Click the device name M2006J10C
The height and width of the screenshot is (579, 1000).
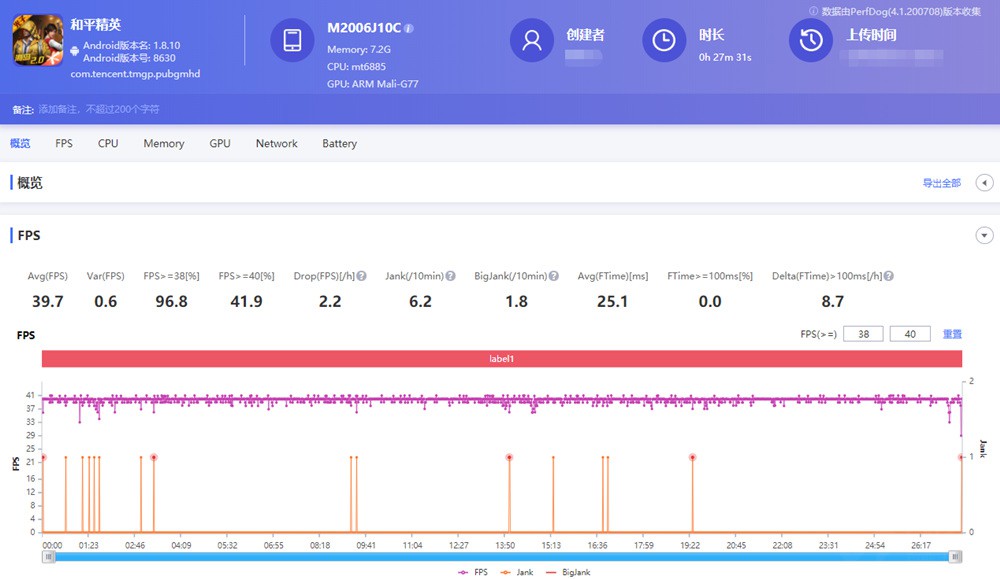tap(364, 28)
